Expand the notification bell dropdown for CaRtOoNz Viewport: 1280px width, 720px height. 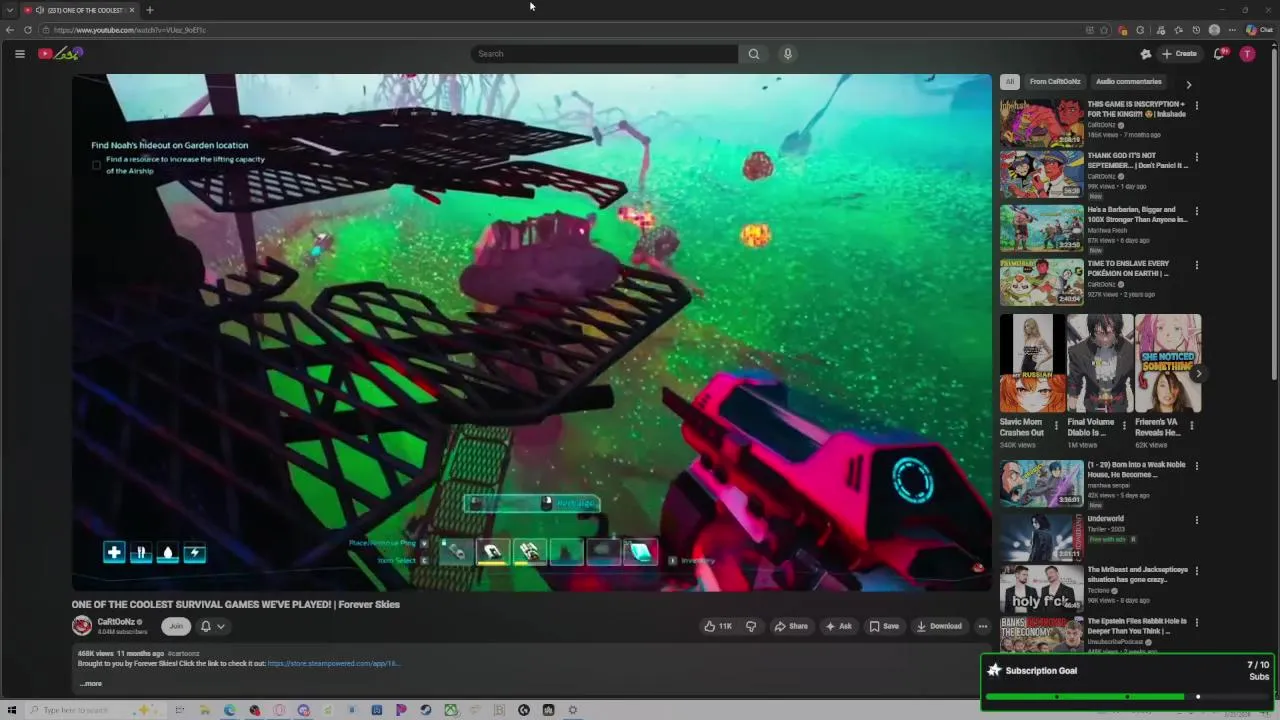[x=213, y=626]
